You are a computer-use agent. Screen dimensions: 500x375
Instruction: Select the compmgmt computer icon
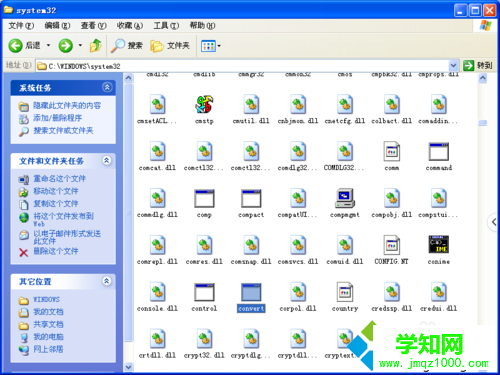coord(345,198)
